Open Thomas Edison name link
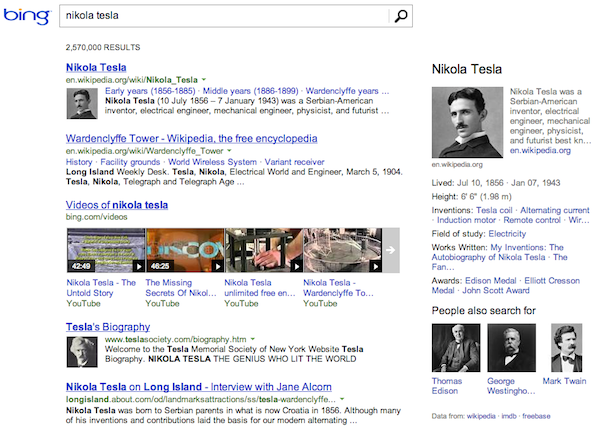600x429 pixels. (x=447, y=386)
